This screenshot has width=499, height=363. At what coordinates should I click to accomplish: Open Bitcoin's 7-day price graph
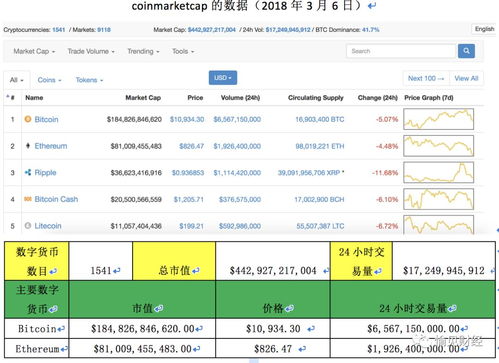438,119
